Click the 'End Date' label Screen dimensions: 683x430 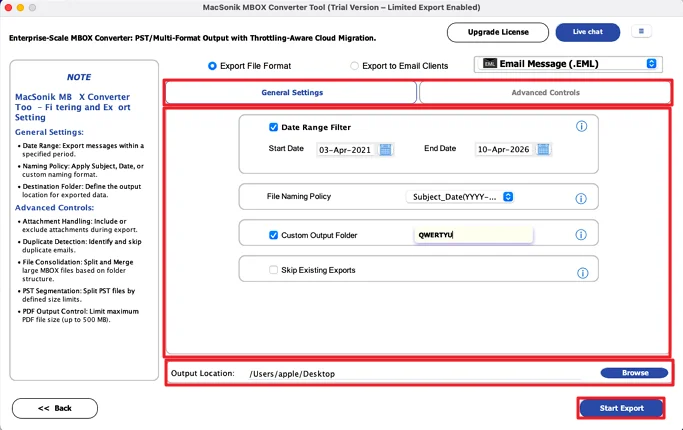(440, 149)
